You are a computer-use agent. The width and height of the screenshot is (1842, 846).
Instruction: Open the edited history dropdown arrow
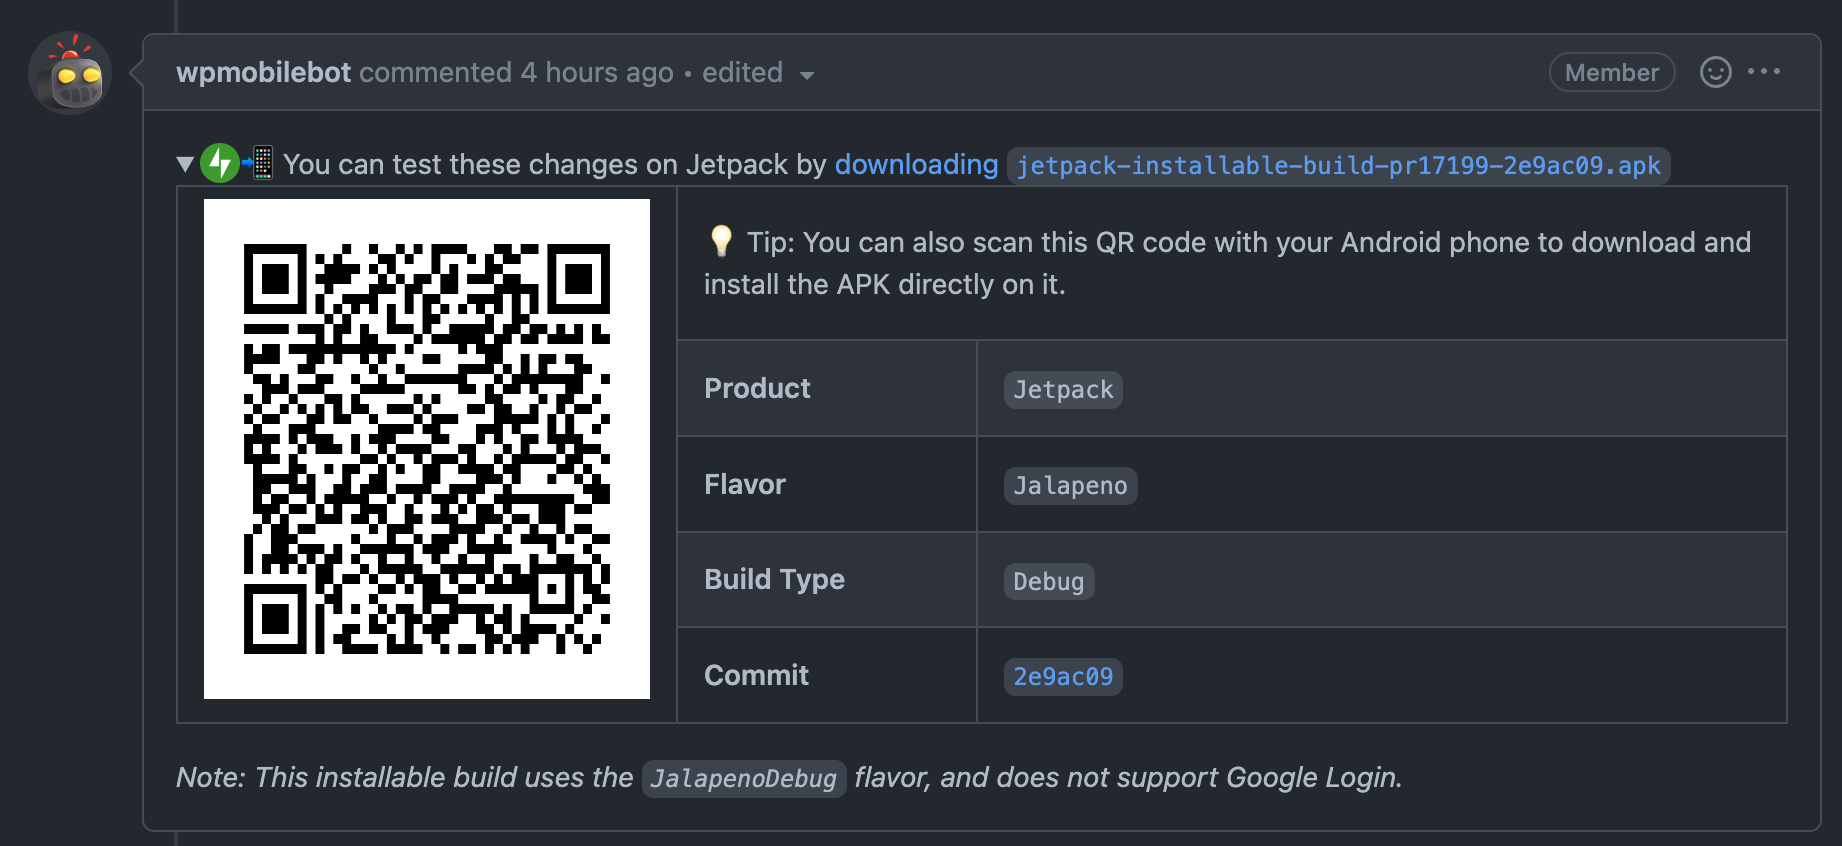tap(807, 75)
